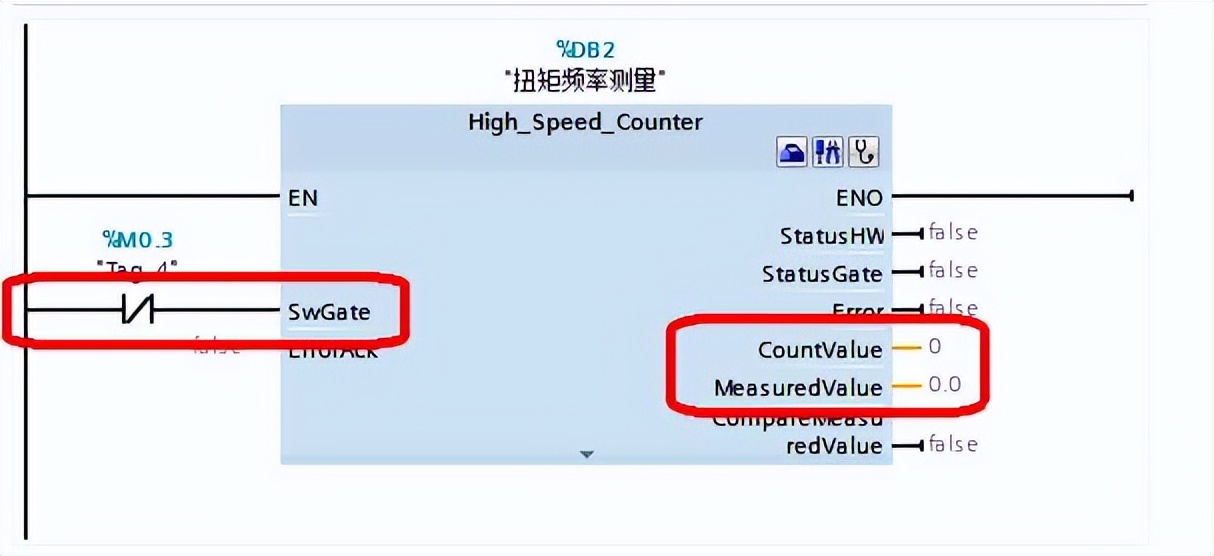Open the diagnostics stethoscope icon
The width and height of the screenshot is (1214, 556).
[863, 153]
